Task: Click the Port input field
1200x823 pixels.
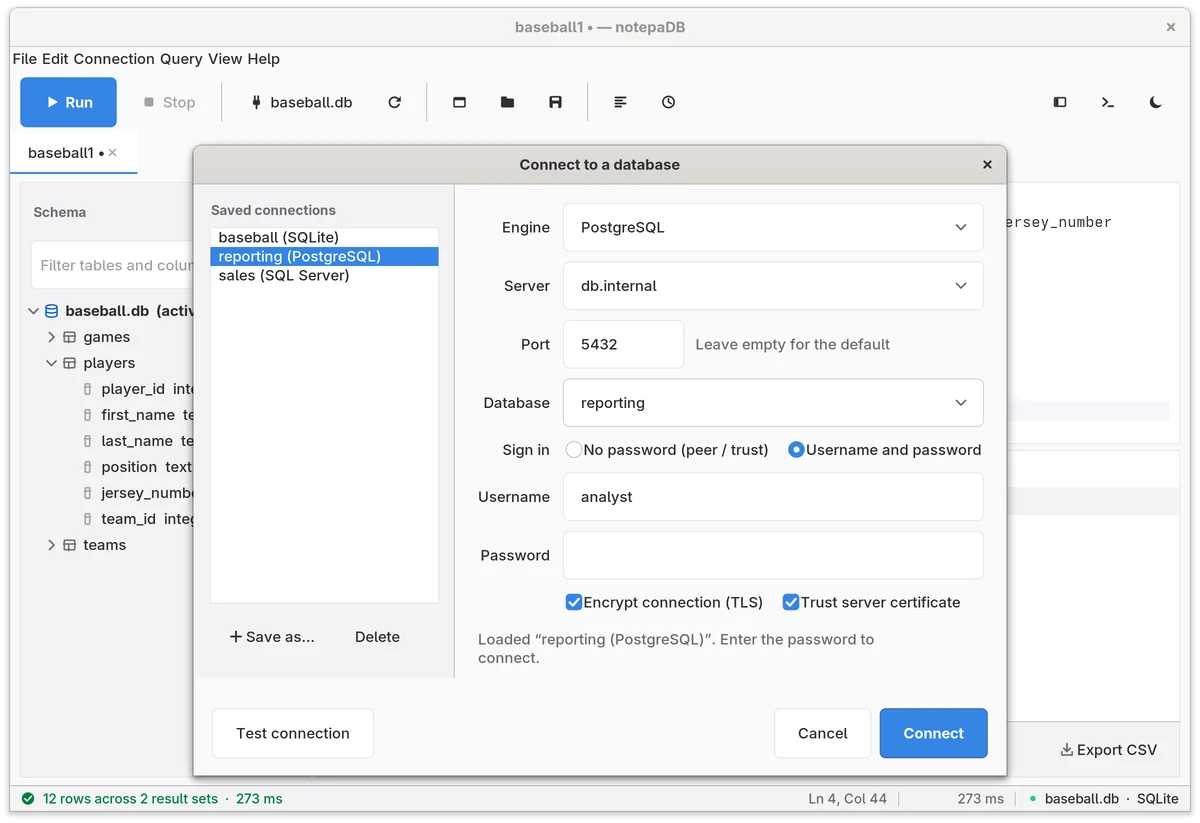Action: 624,344
